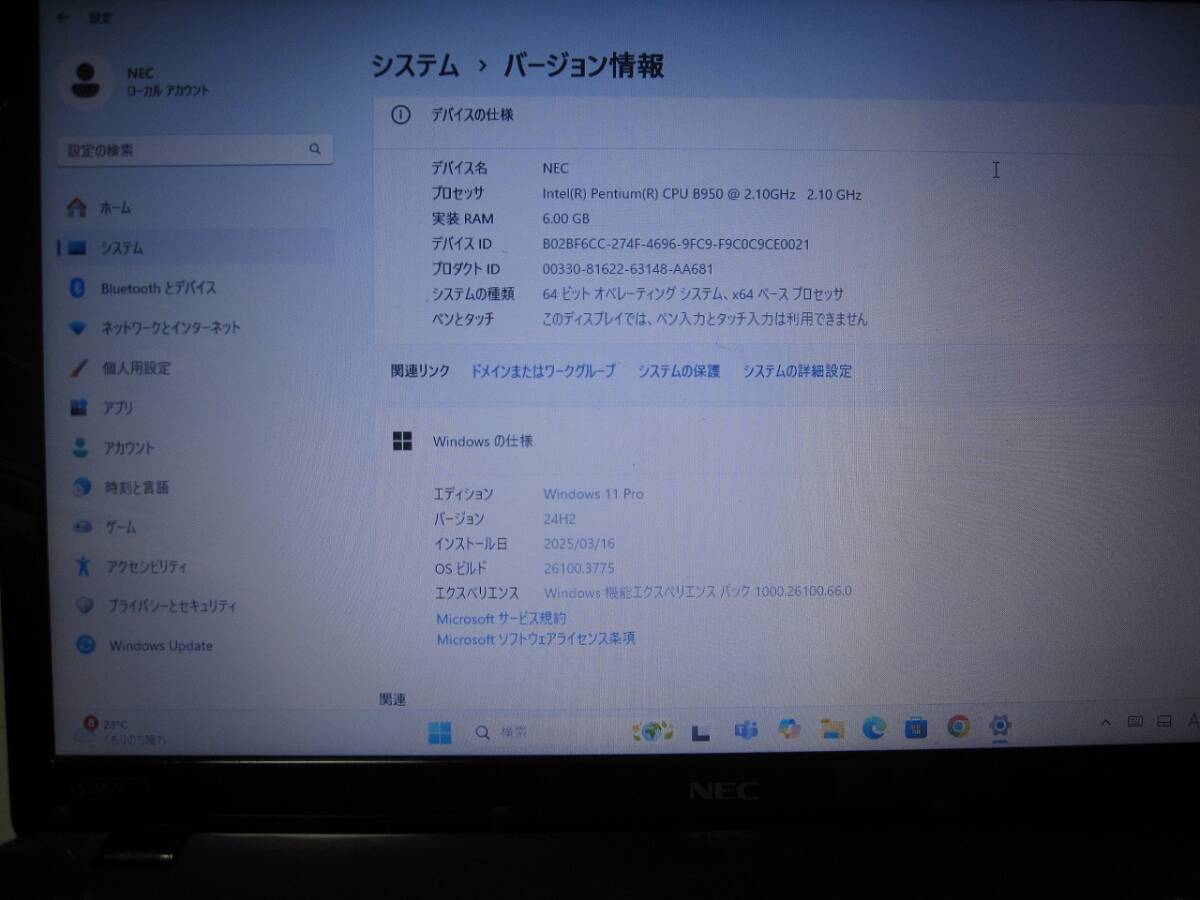Screen dimensions: 1200x900
Task: Open システムの保護 link
Action: [679, 371]
